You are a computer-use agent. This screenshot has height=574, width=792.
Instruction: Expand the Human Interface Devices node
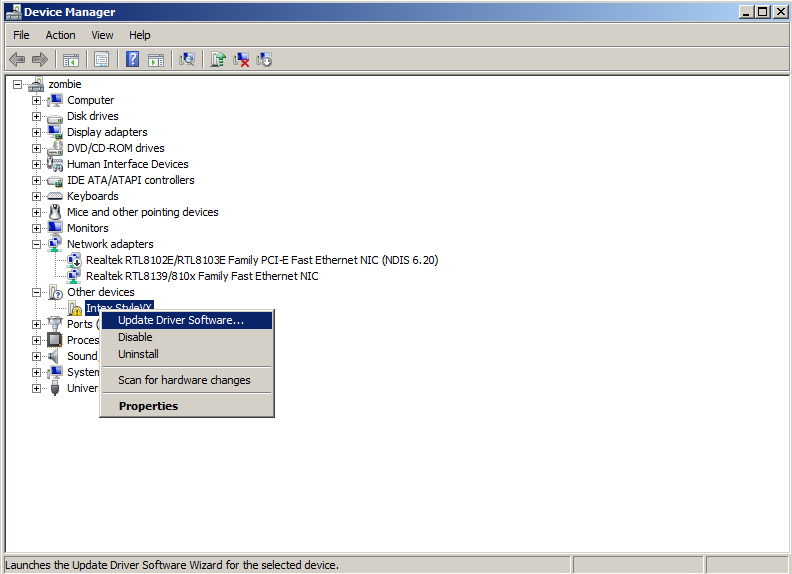(x=36, y=164)
